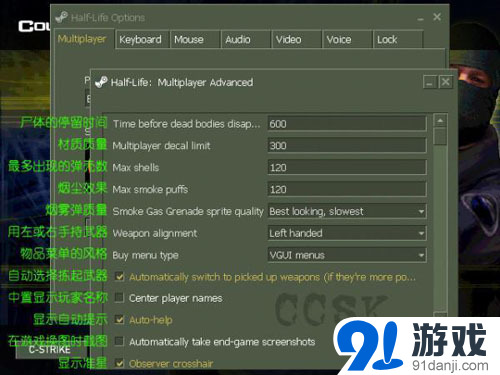Close the Half-Life Options window
This screenshot has width=500, height=375.
point(437,17)
